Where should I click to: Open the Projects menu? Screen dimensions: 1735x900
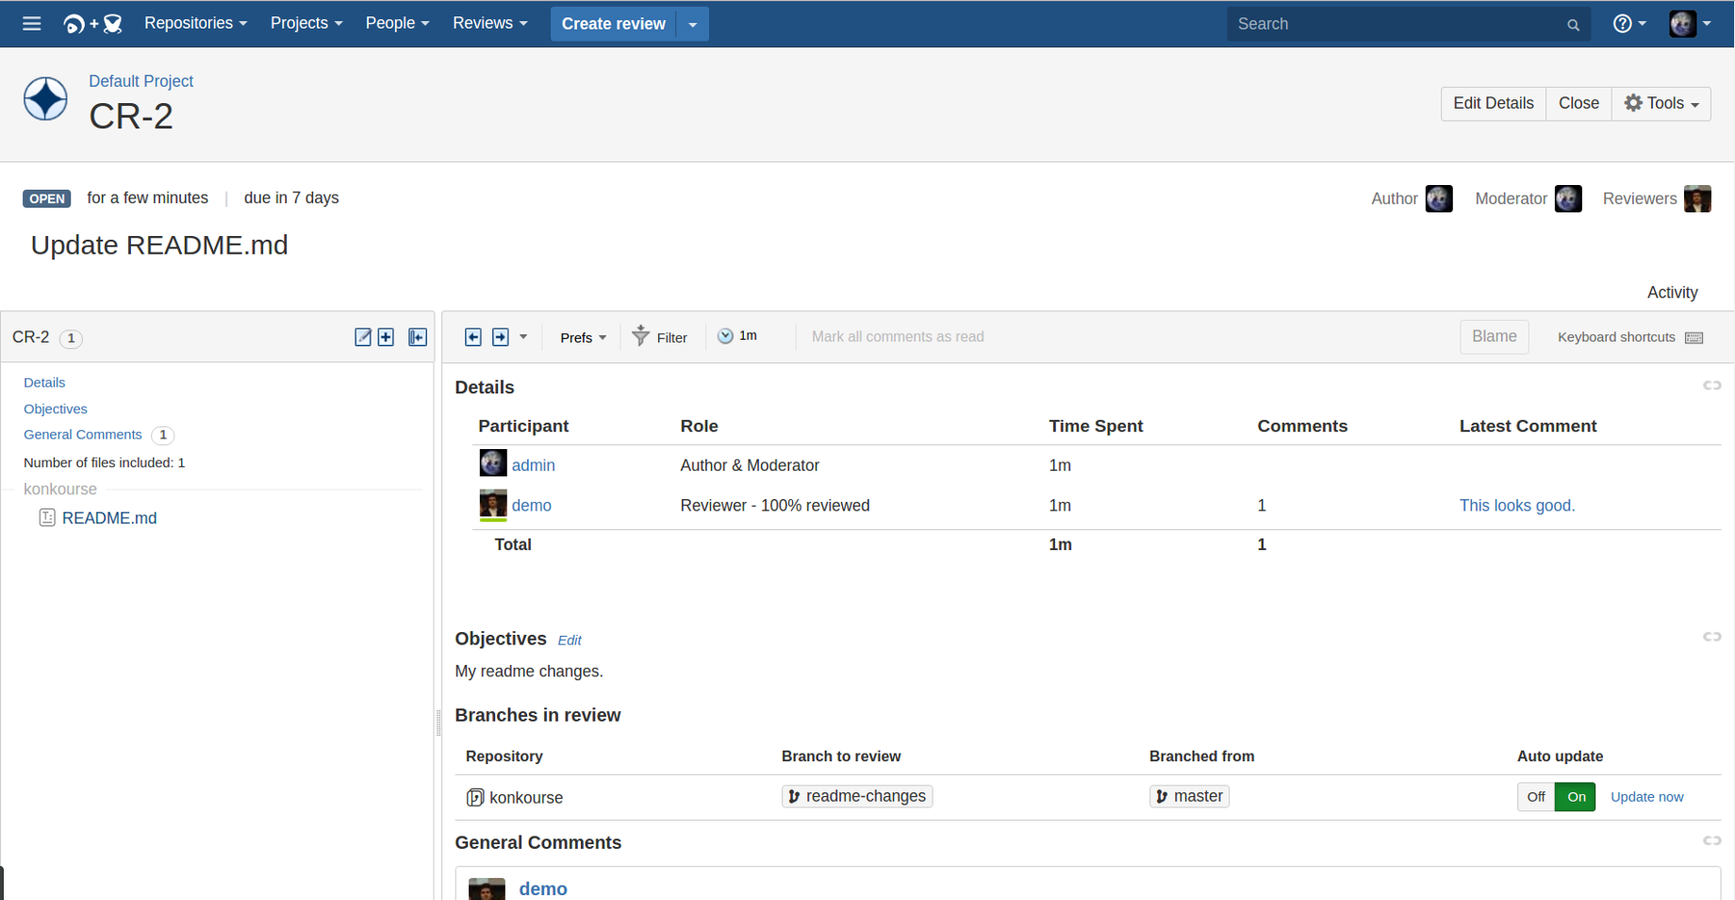(306, 23)
